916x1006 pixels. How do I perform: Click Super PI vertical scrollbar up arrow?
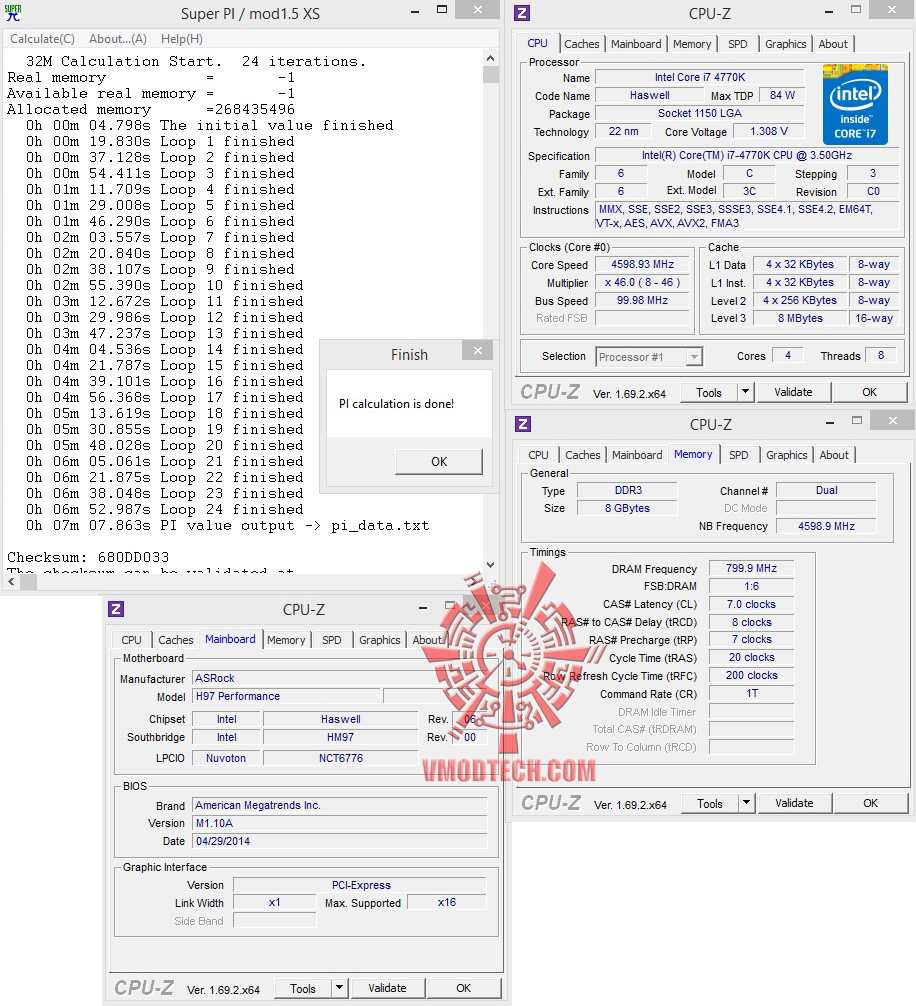[491, 58]
